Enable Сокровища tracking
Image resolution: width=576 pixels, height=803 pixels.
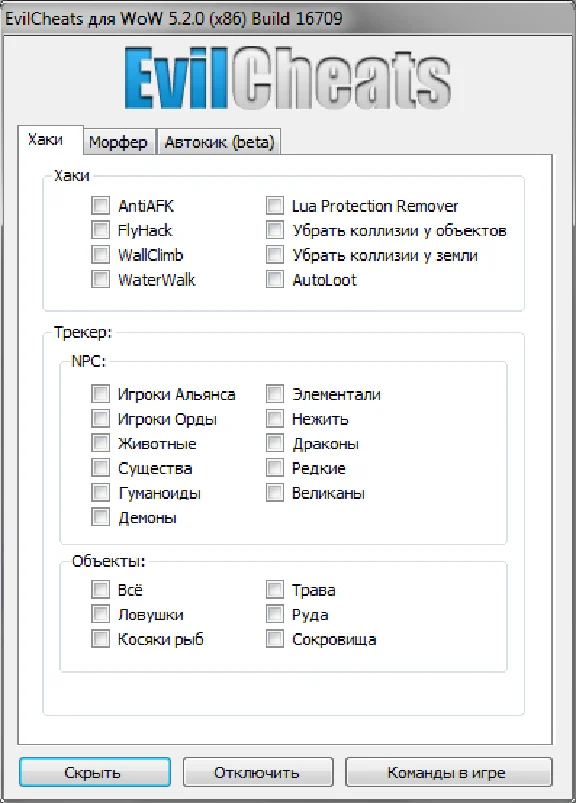click(275, 639)
